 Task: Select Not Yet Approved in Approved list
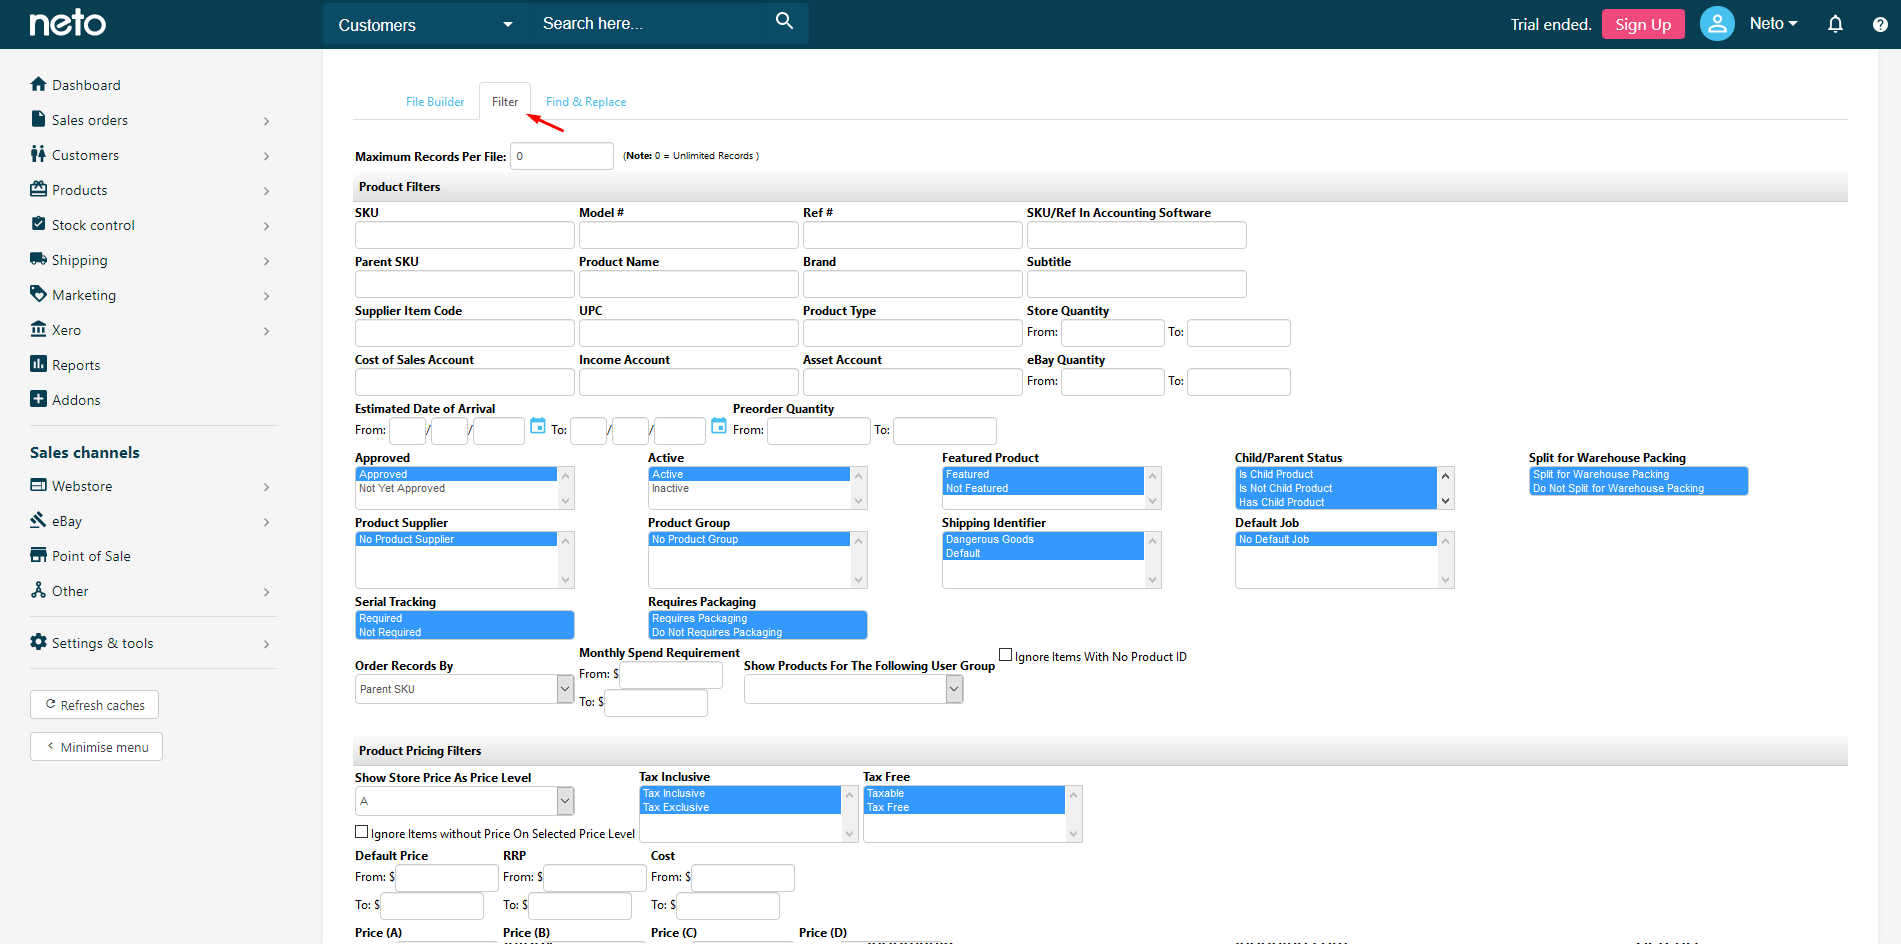tap(456, 488)
